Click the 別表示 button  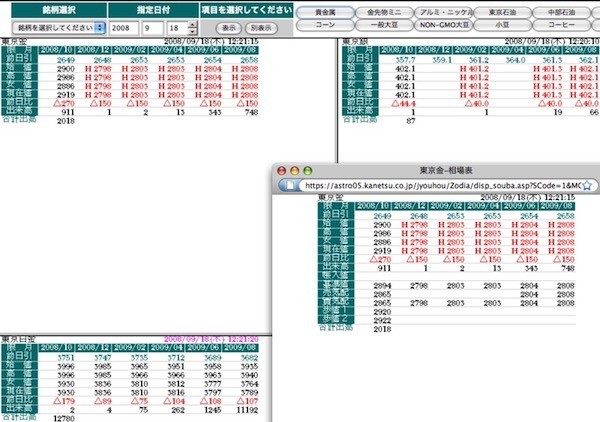pyautogui.click(x=261, y=28)
